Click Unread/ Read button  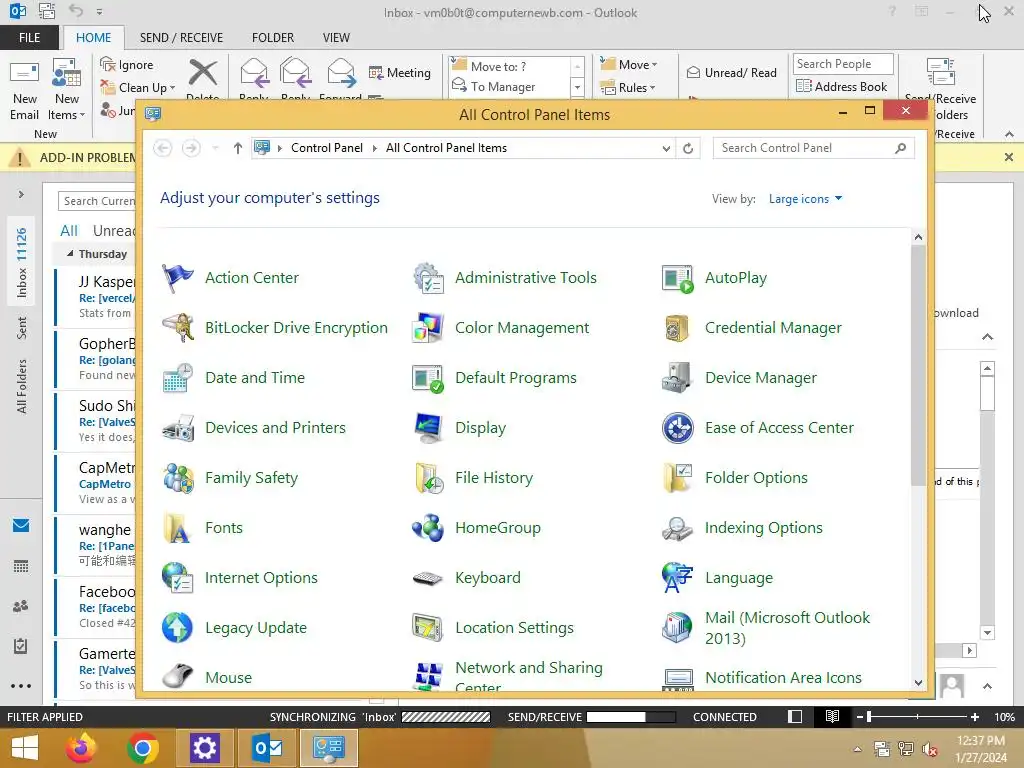pos(731,72)
